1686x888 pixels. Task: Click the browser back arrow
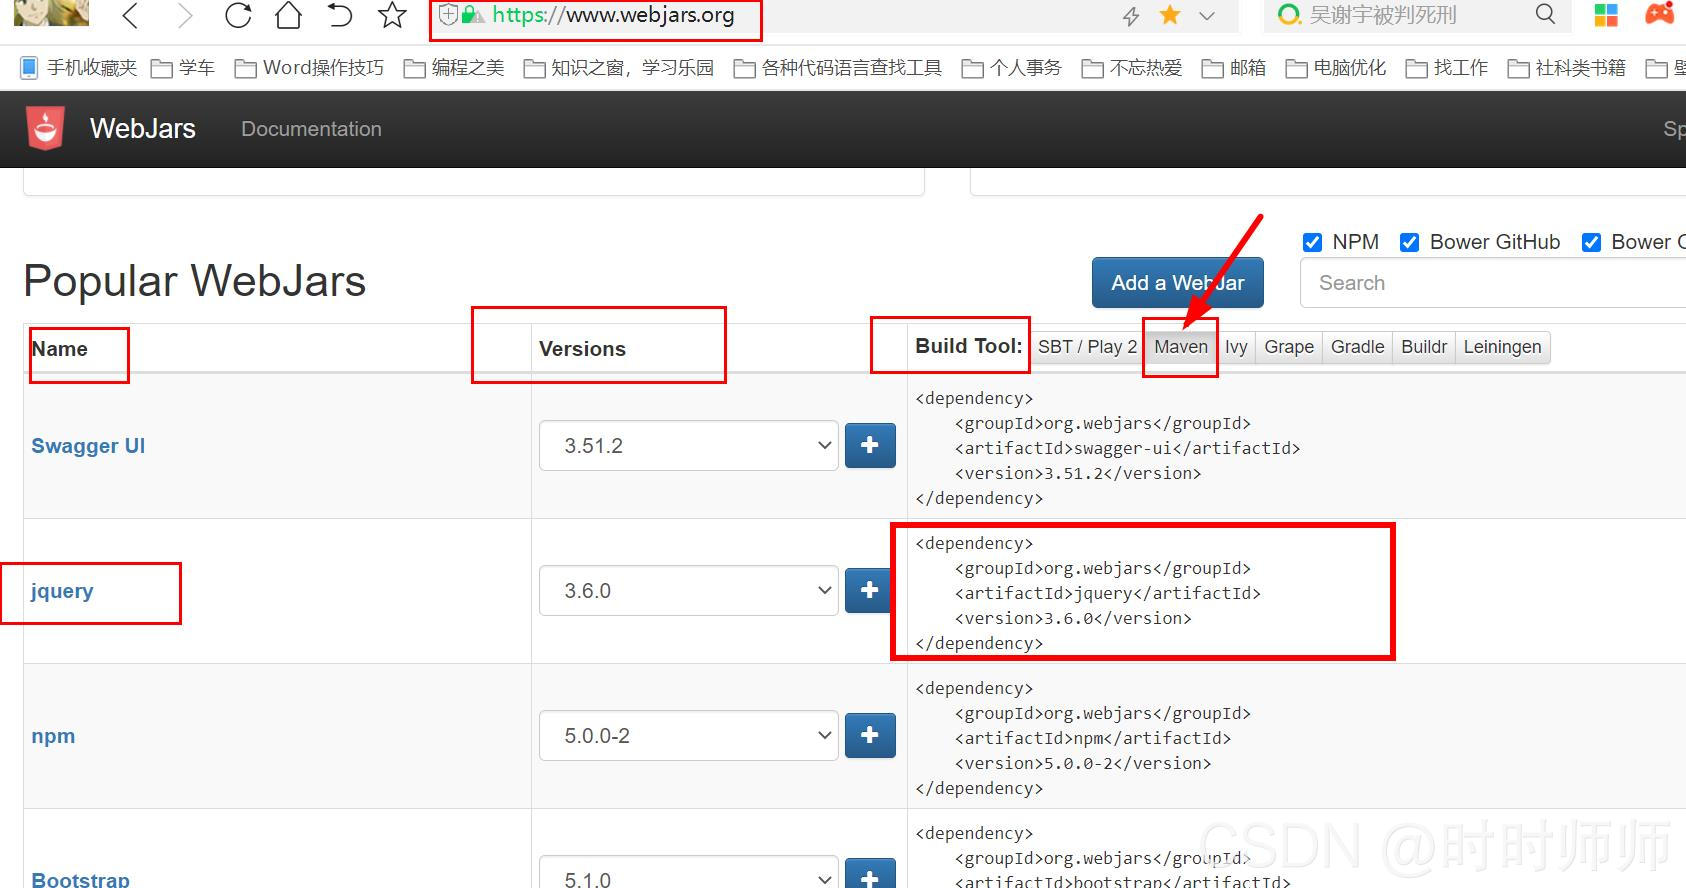[x=130, y=15]
